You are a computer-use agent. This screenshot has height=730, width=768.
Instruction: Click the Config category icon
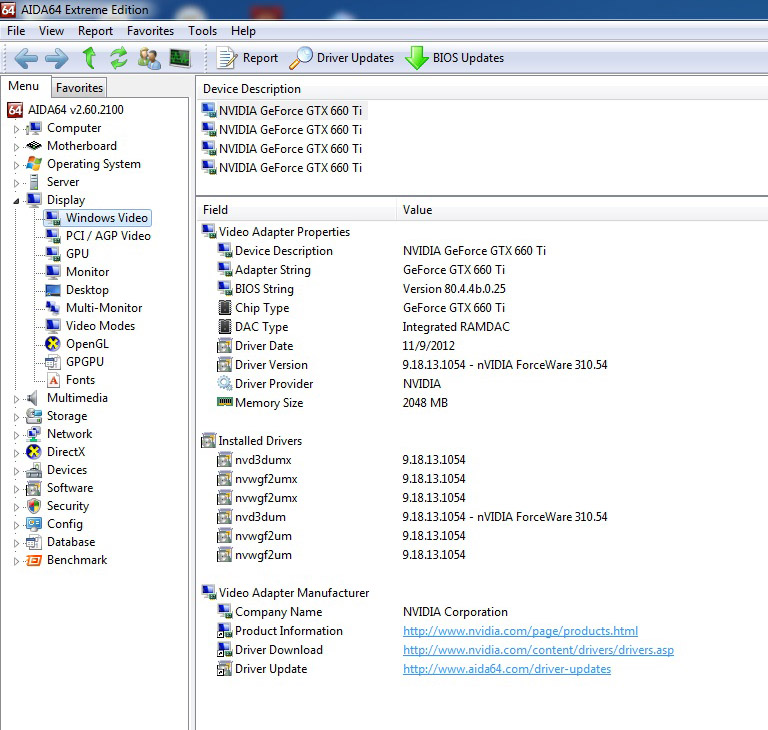[x=33, y=524]
